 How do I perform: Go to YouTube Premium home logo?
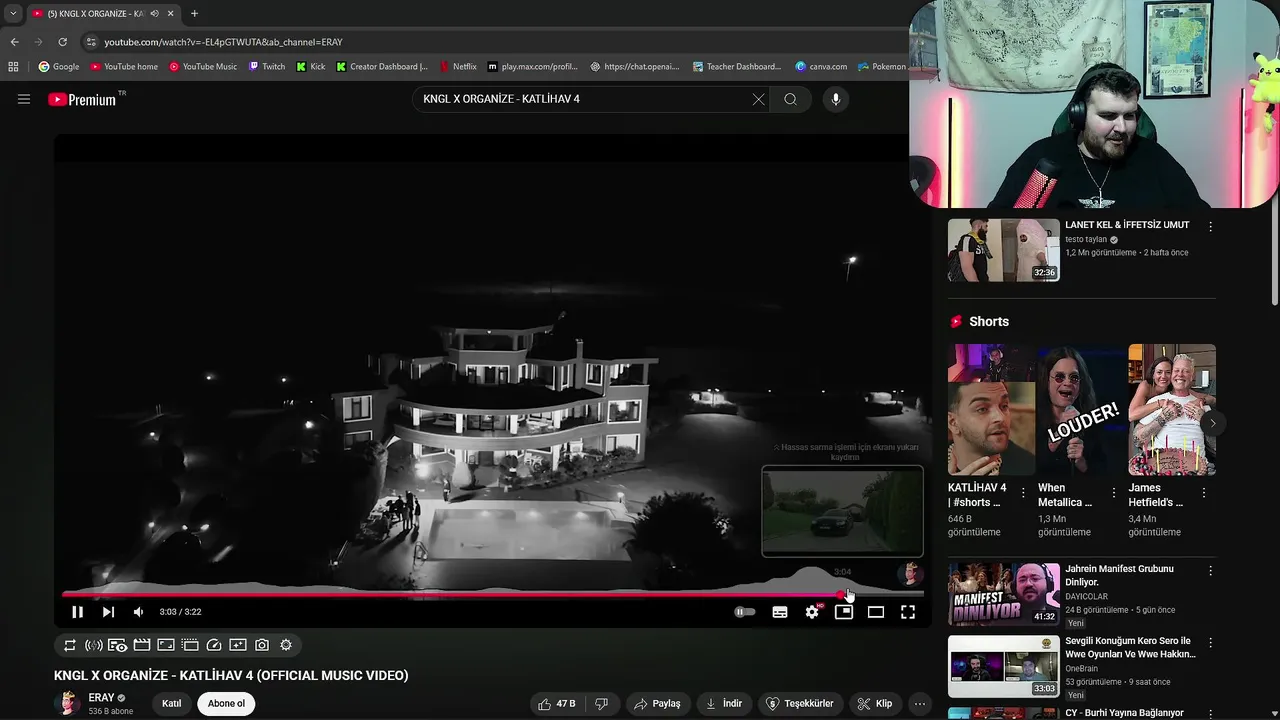[x=83, y=99]
